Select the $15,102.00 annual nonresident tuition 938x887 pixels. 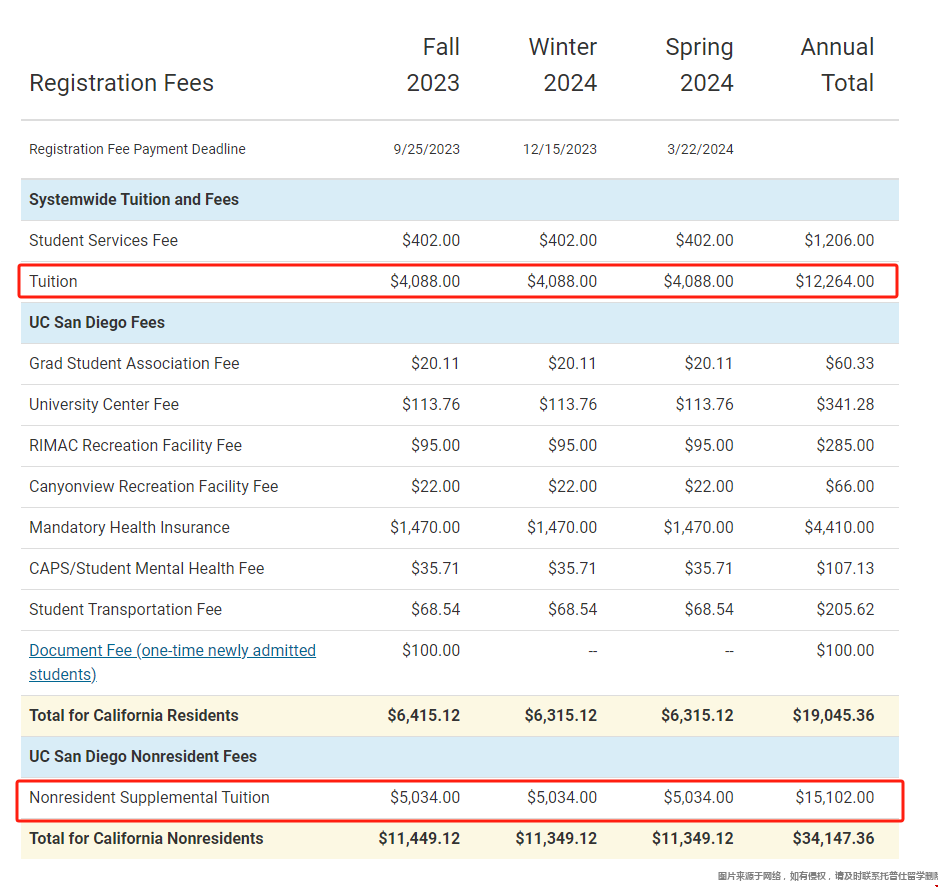(835, 797)
